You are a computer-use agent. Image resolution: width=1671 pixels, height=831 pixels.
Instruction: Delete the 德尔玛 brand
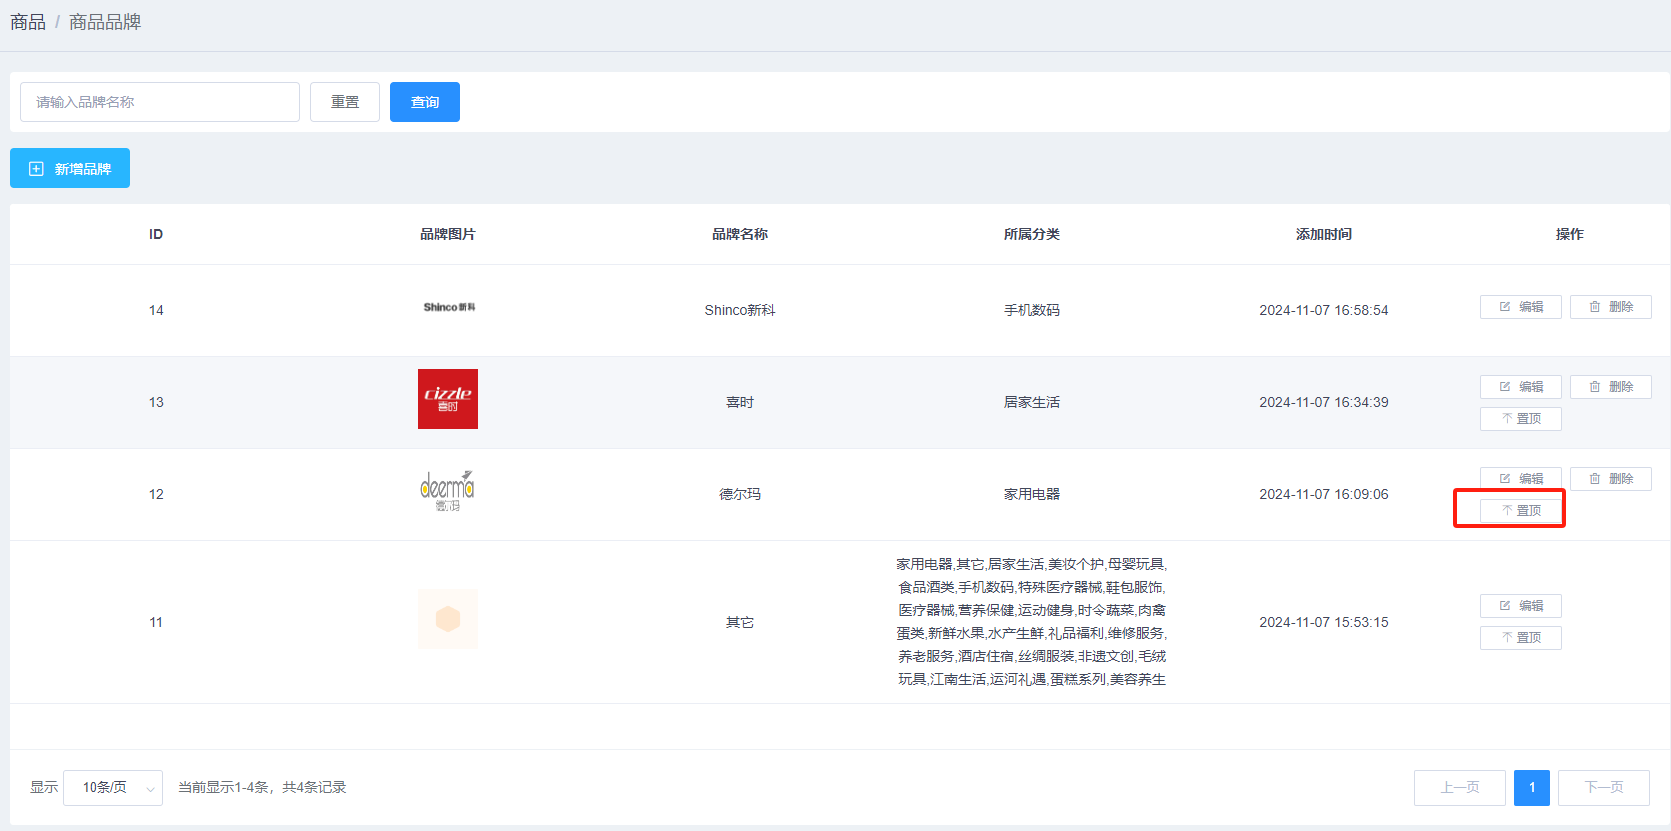[x=1610, y=479]
